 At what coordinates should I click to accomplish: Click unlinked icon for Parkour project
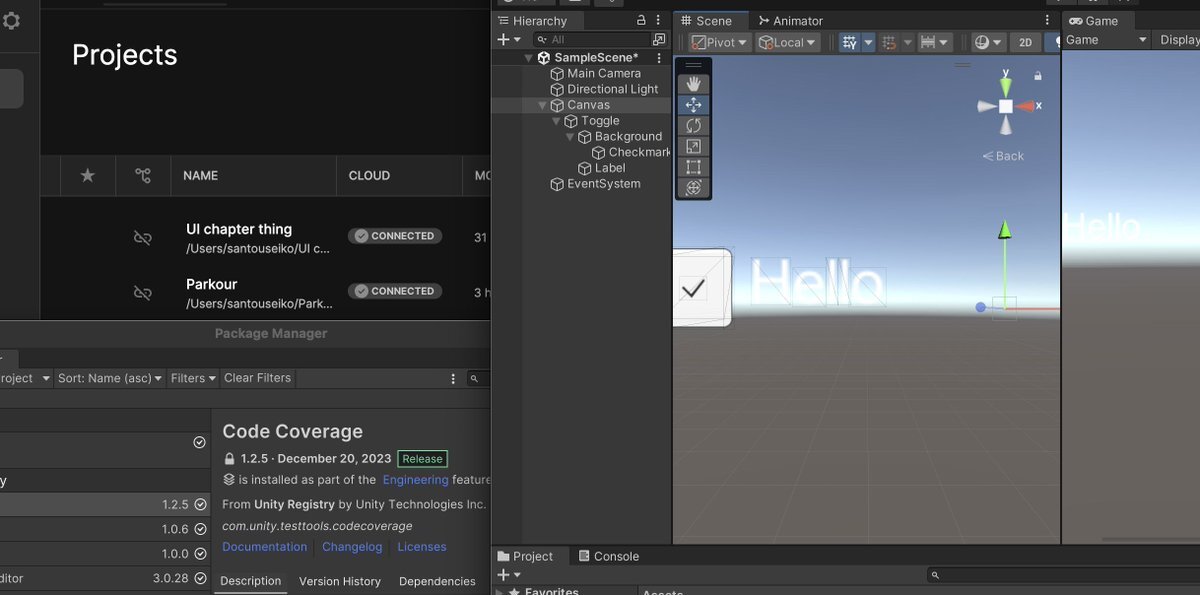point(143,293)
